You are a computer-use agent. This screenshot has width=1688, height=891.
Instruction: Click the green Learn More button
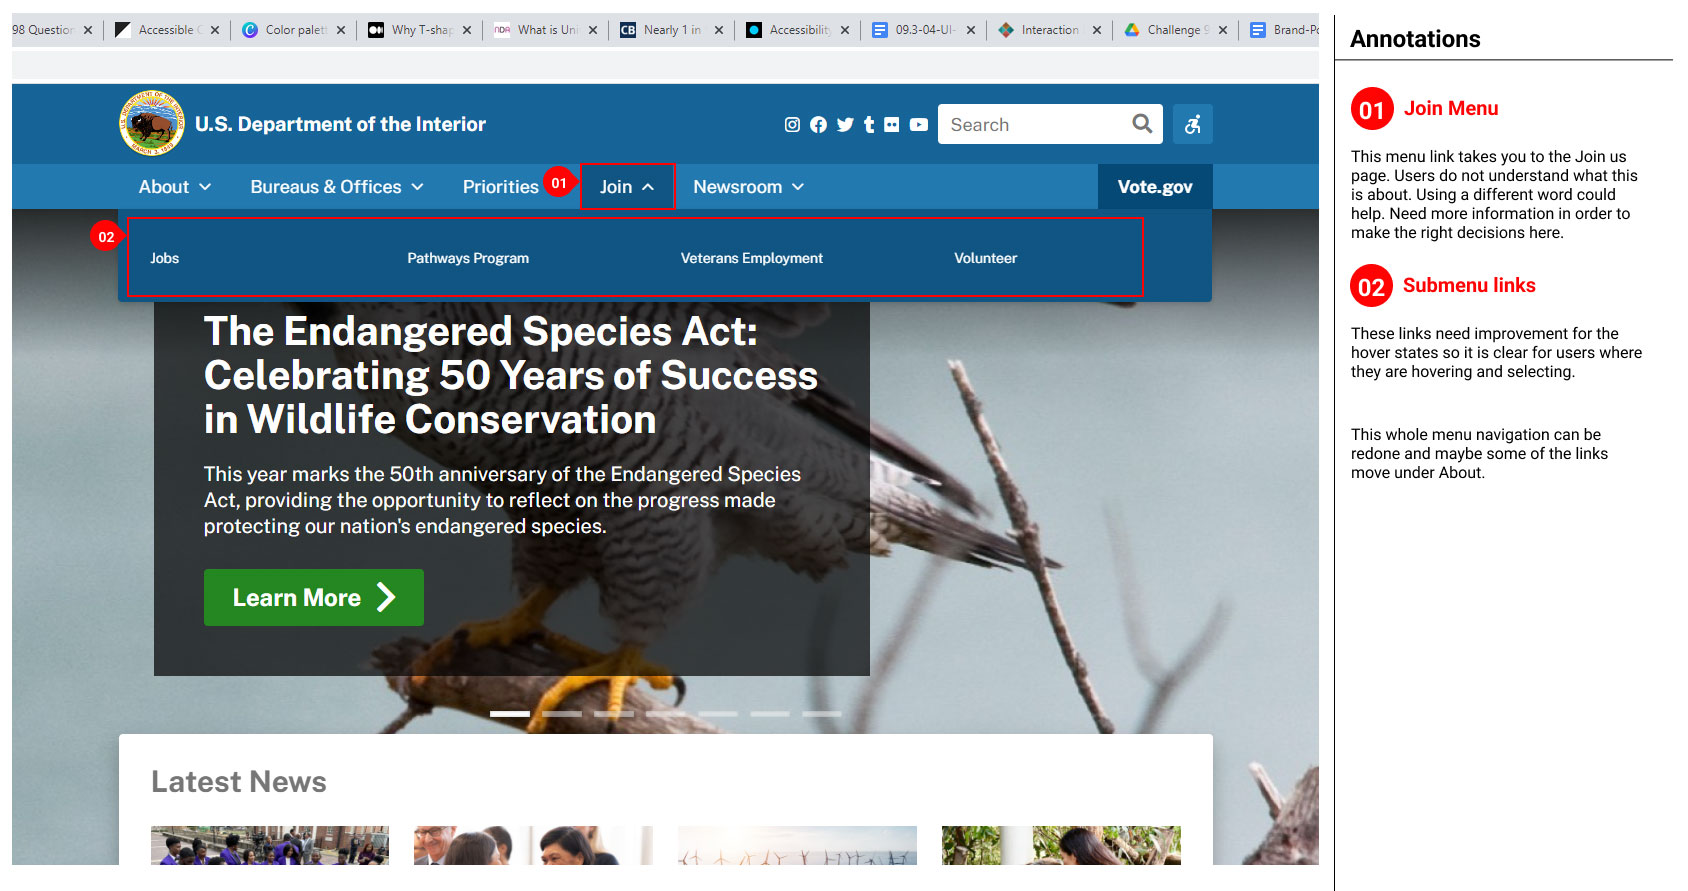(x=314, y=598)
